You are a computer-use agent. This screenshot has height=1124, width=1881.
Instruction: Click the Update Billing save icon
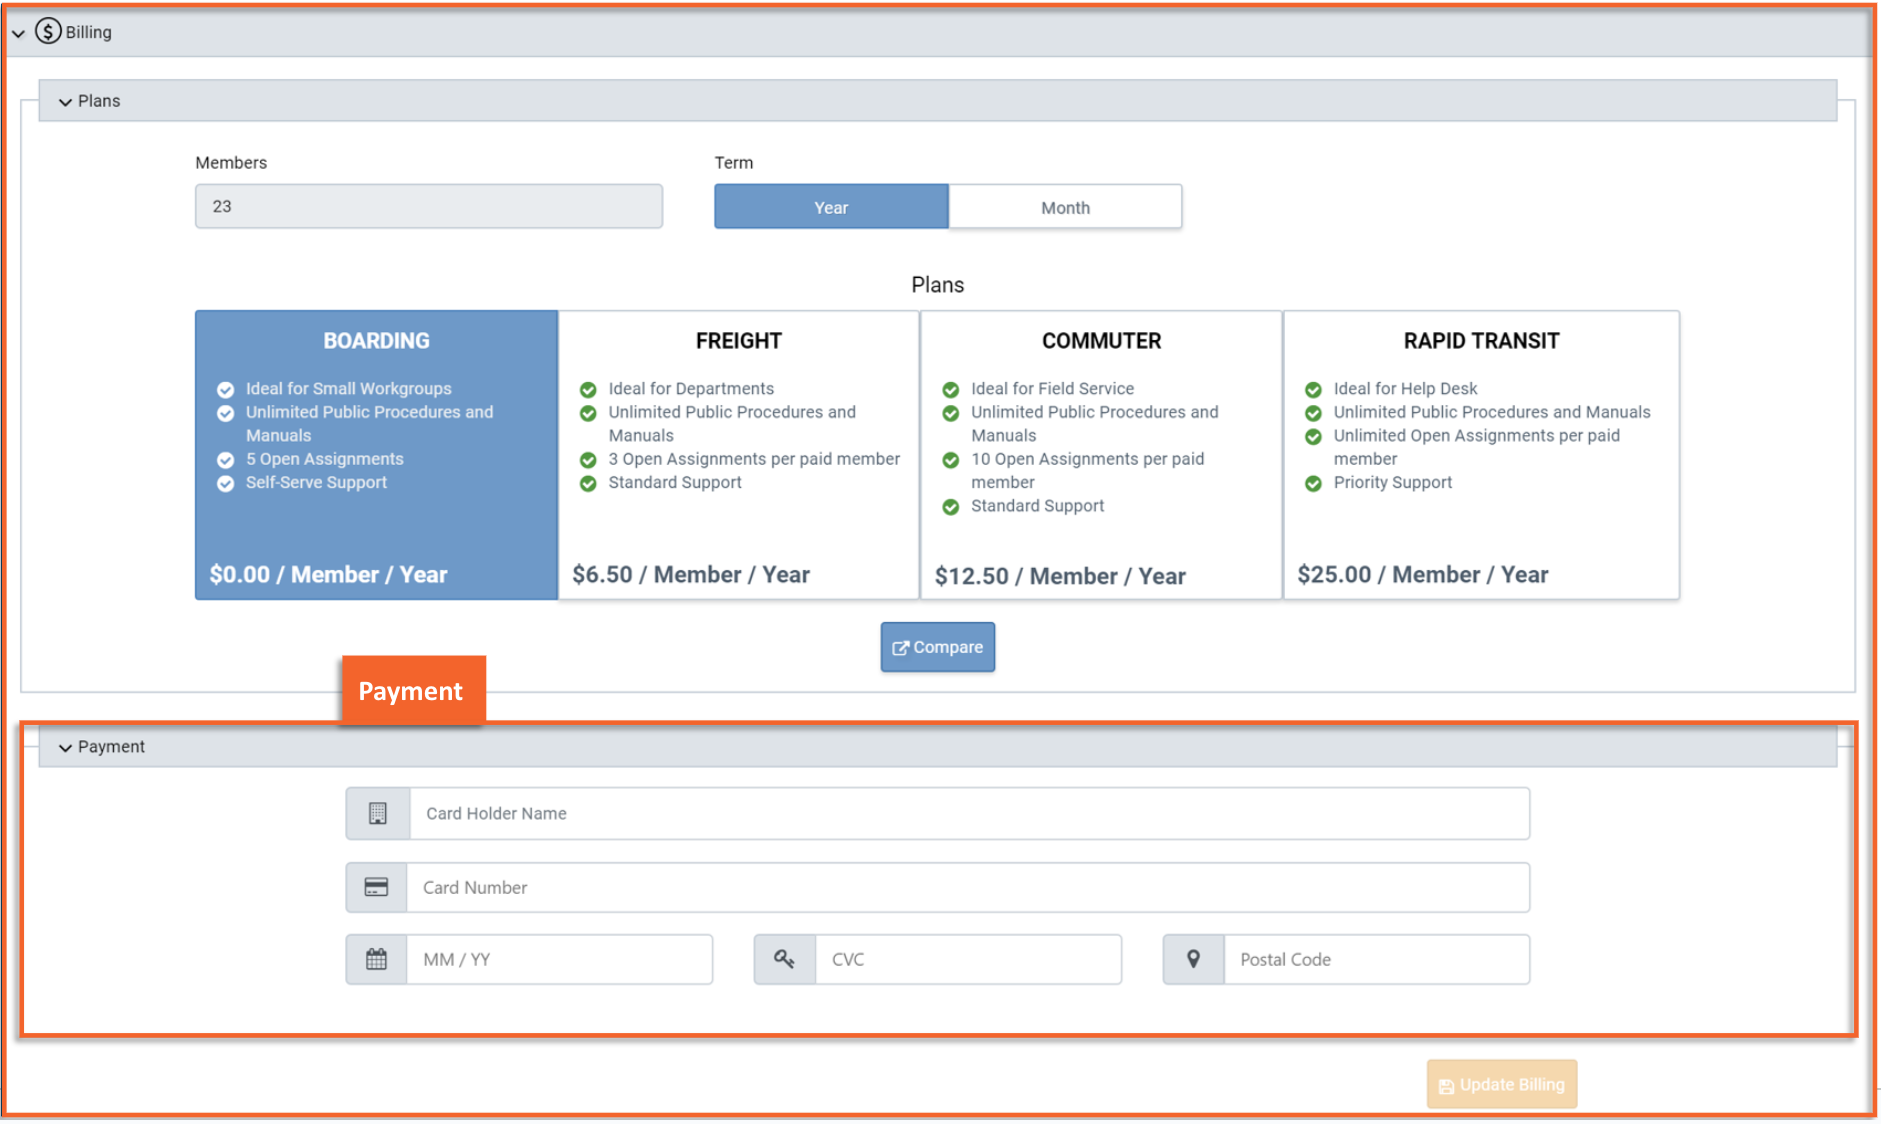tap(1446, 1086)
